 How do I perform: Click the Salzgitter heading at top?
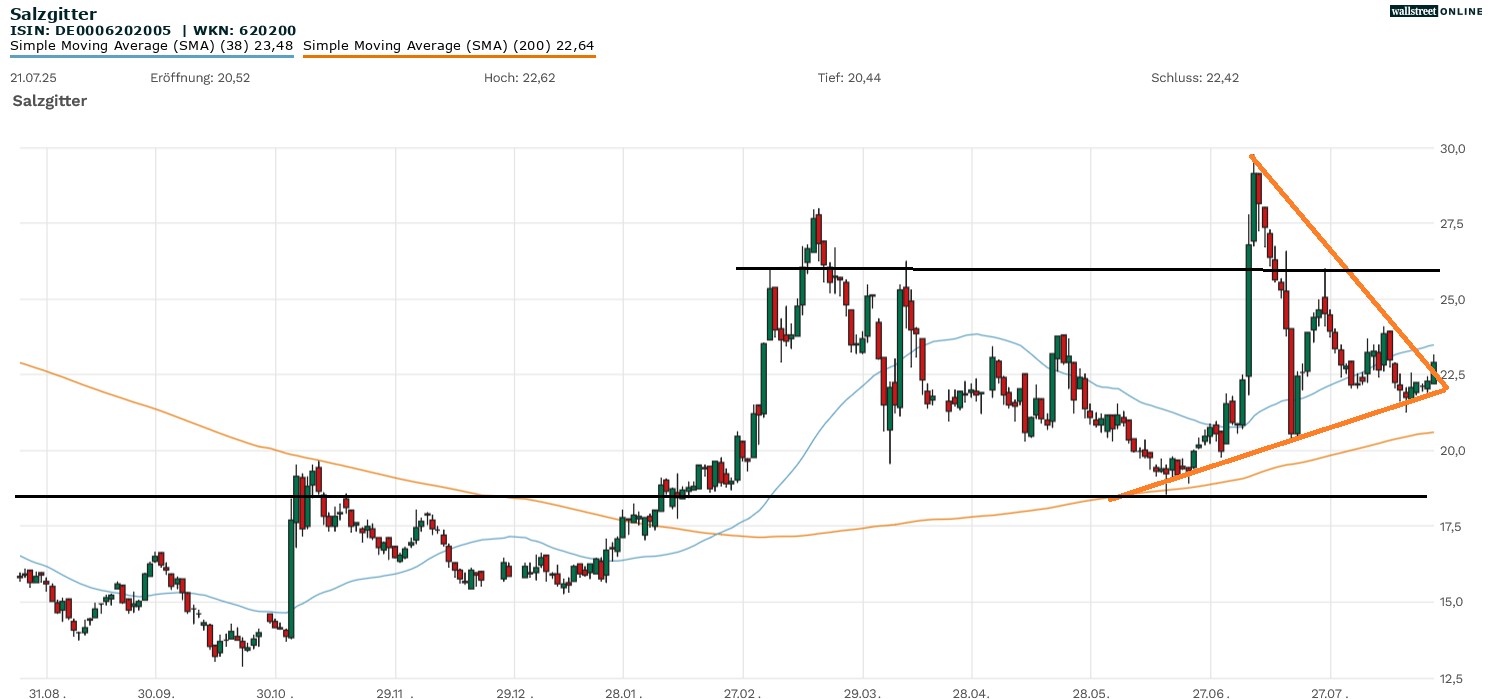click(53, 14)
